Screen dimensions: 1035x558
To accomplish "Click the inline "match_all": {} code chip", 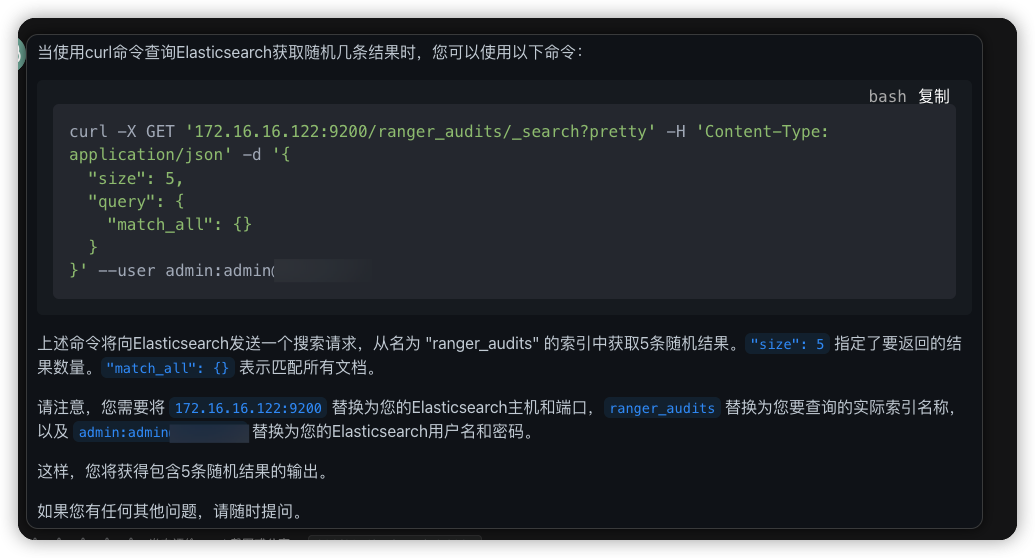I will [x=168, y=368].
